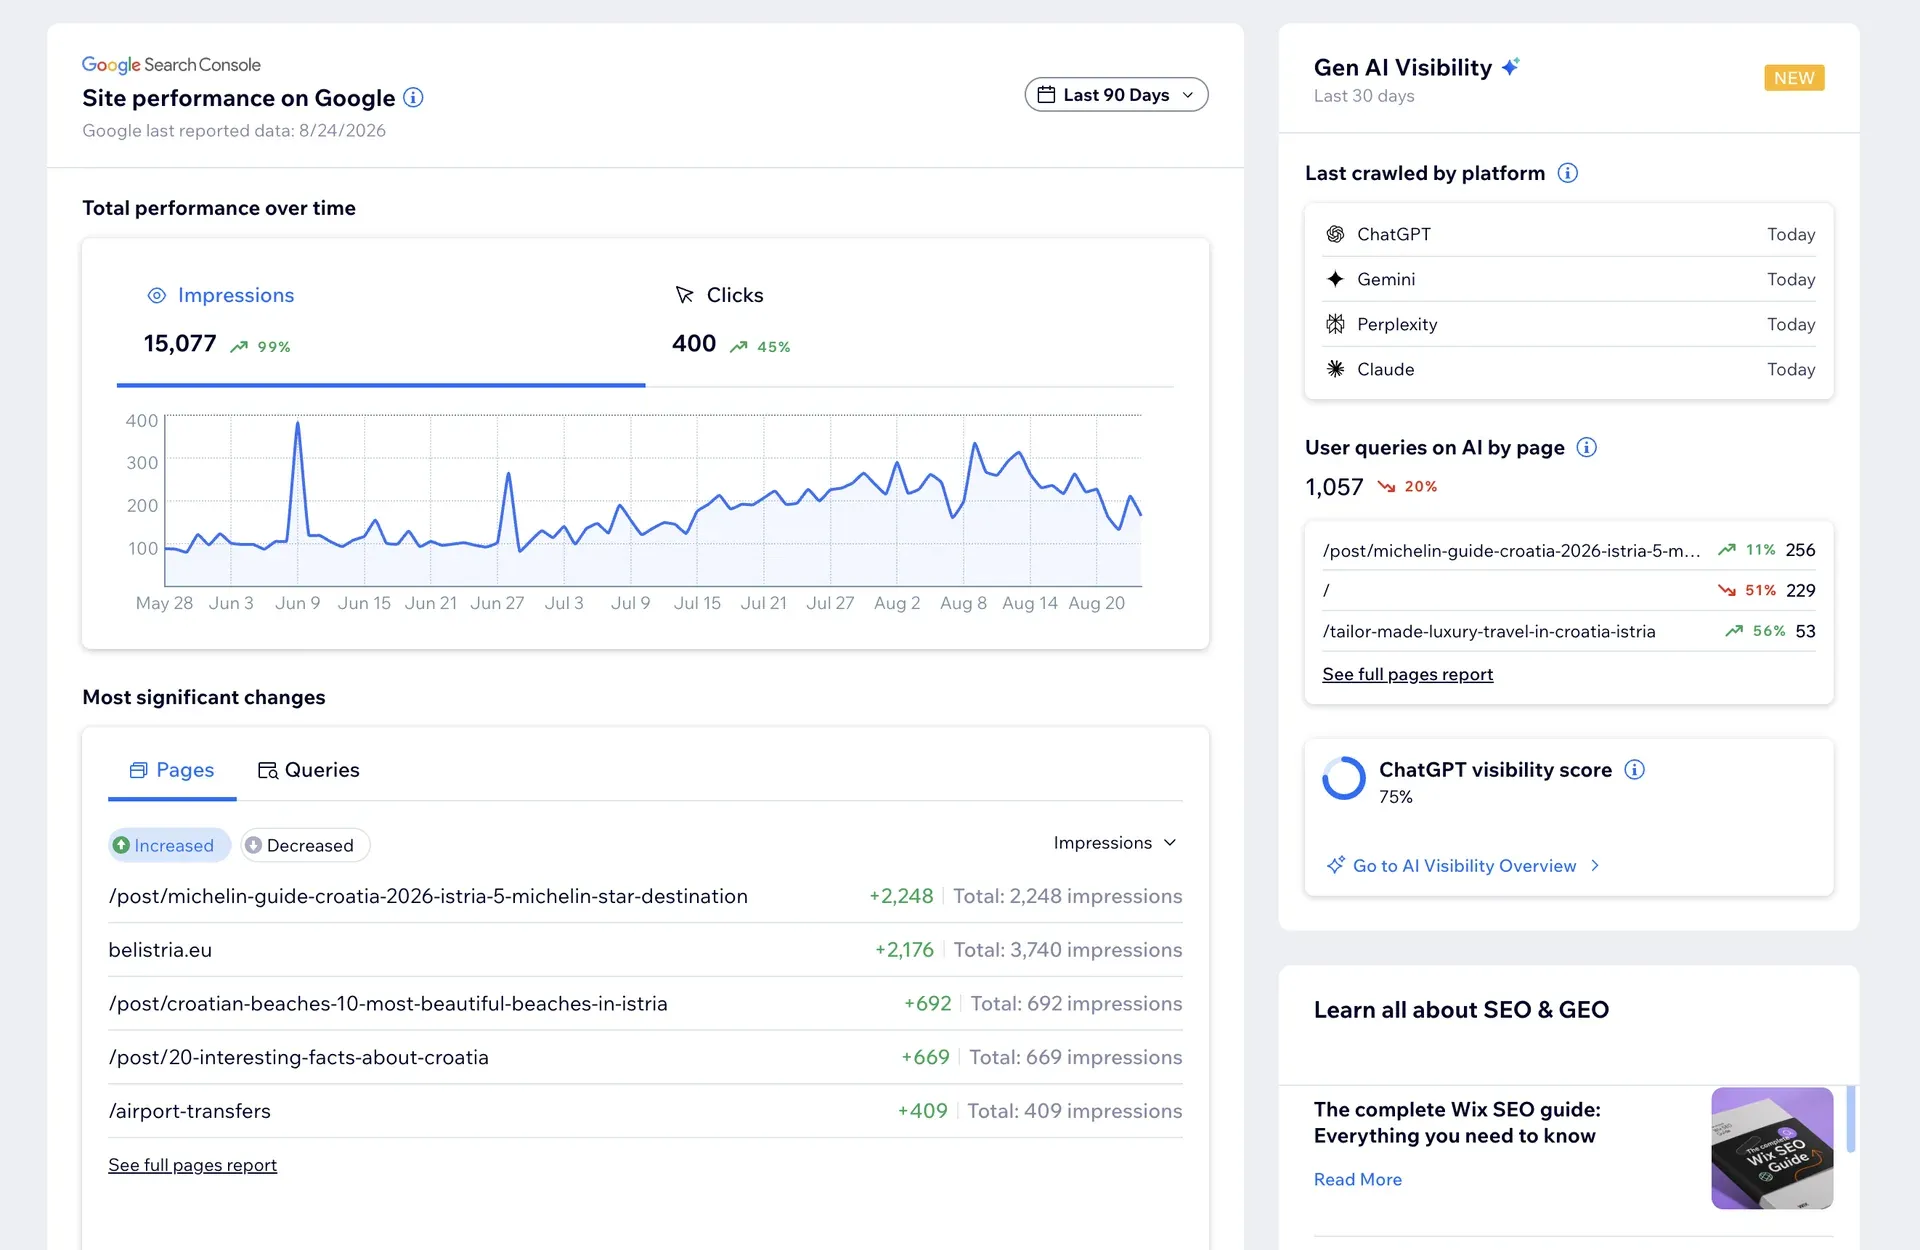This screenshot has height=1250, width=1920.
Task: Click info icon beside ChatGPT visibility score
Action: click(x=1635, y=769)
